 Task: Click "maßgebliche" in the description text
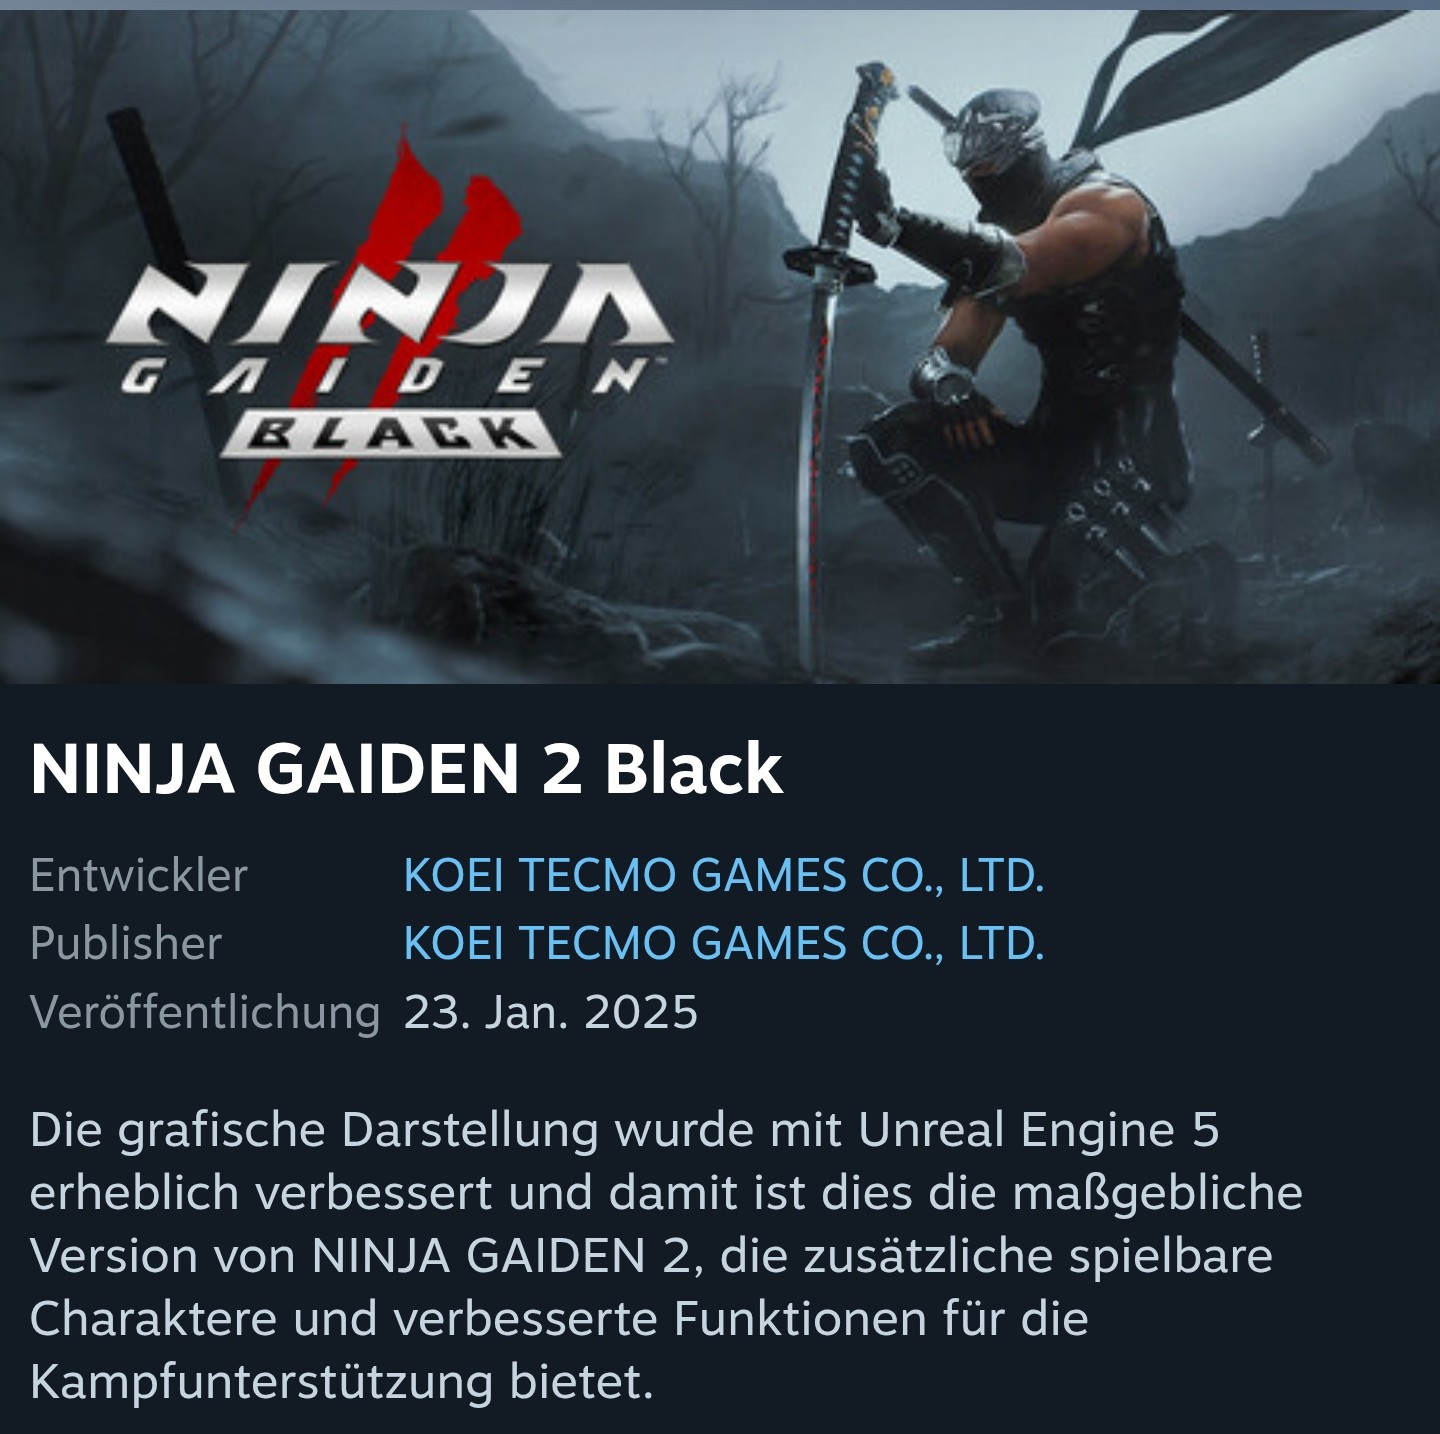coord(1157,1194)
